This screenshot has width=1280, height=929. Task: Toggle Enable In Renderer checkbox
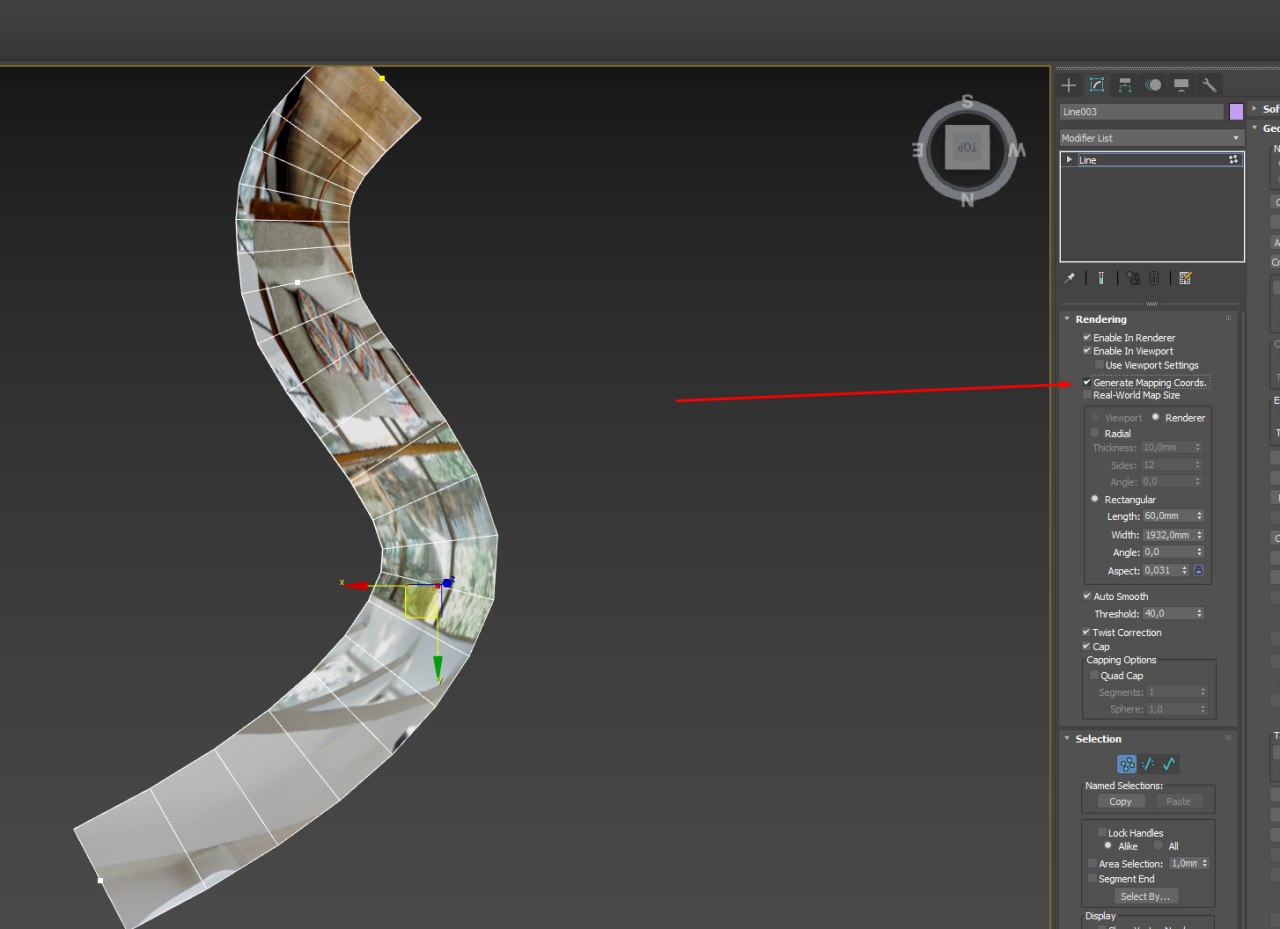(1087, 338)
